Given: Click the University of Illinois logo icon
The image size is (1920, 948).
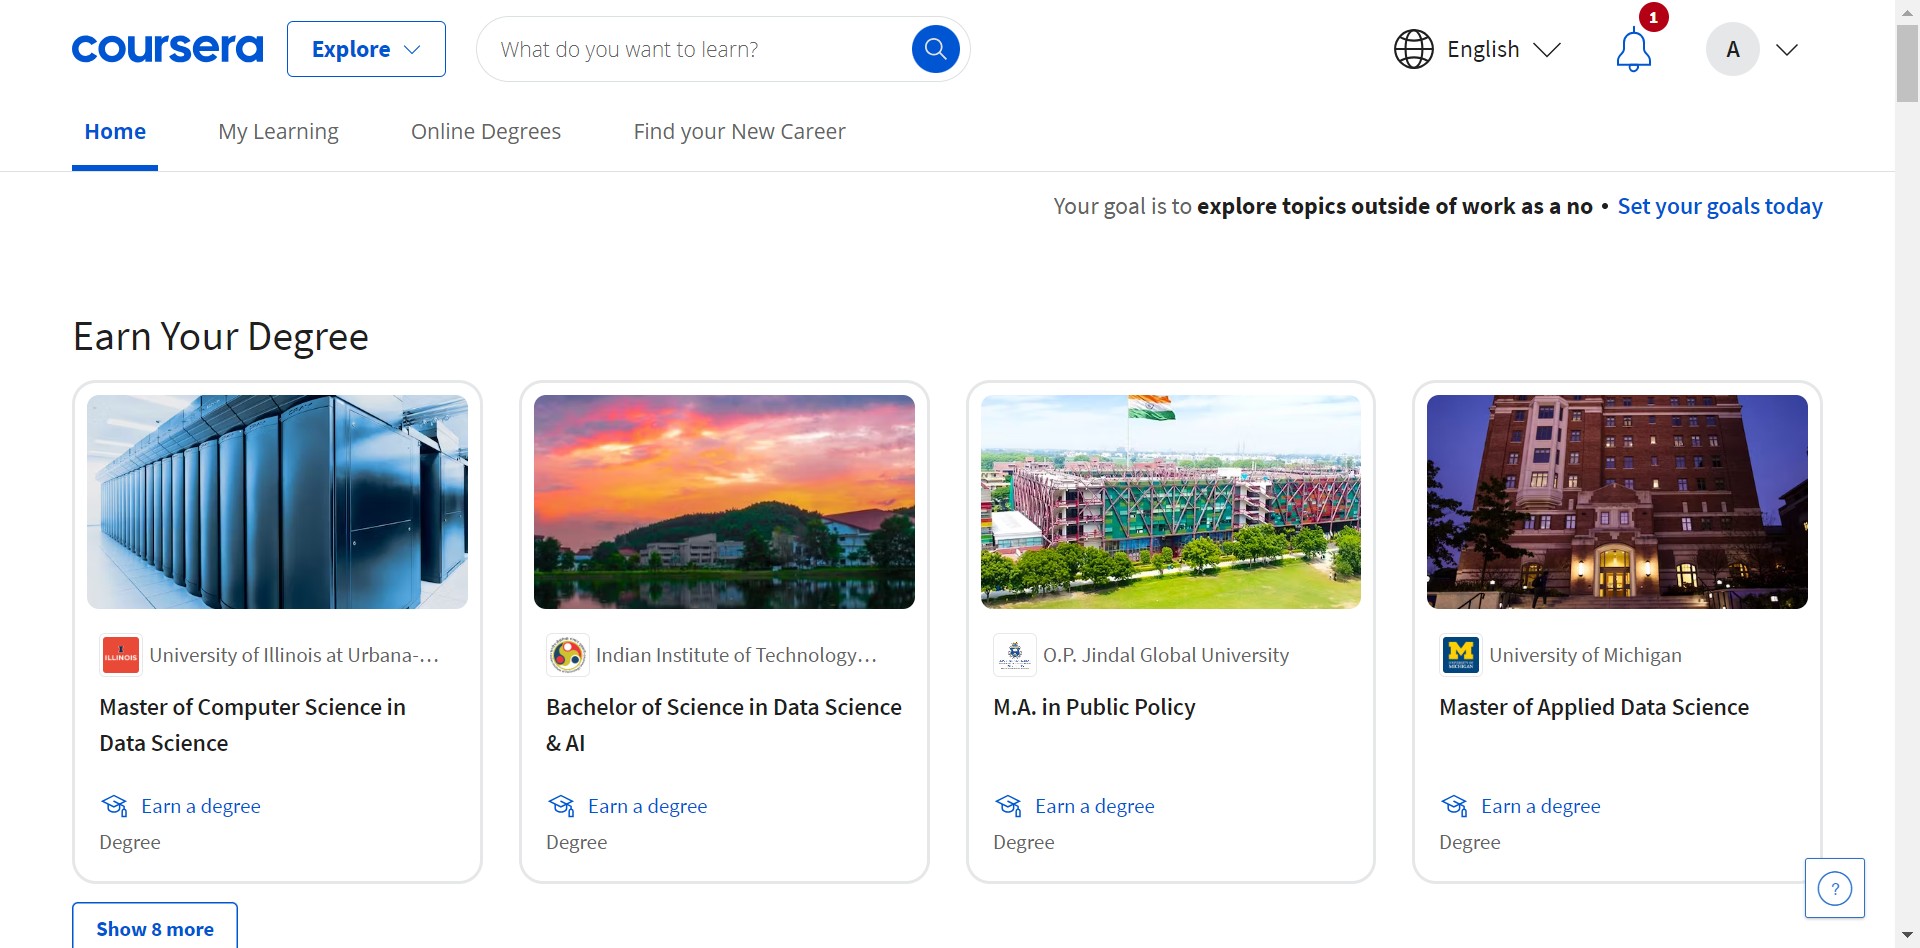Looking at the screenshot, I should [121, 655].
